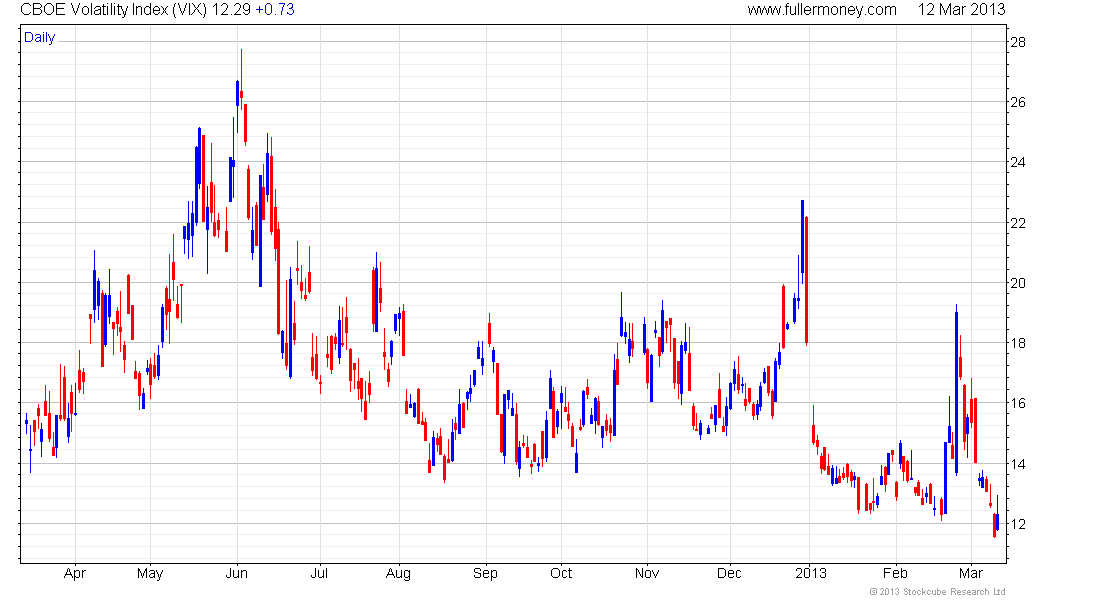This screenshot has height=600, width=1100.
Task: Click the Jun x-axis label
Action: tap(236, 573)
